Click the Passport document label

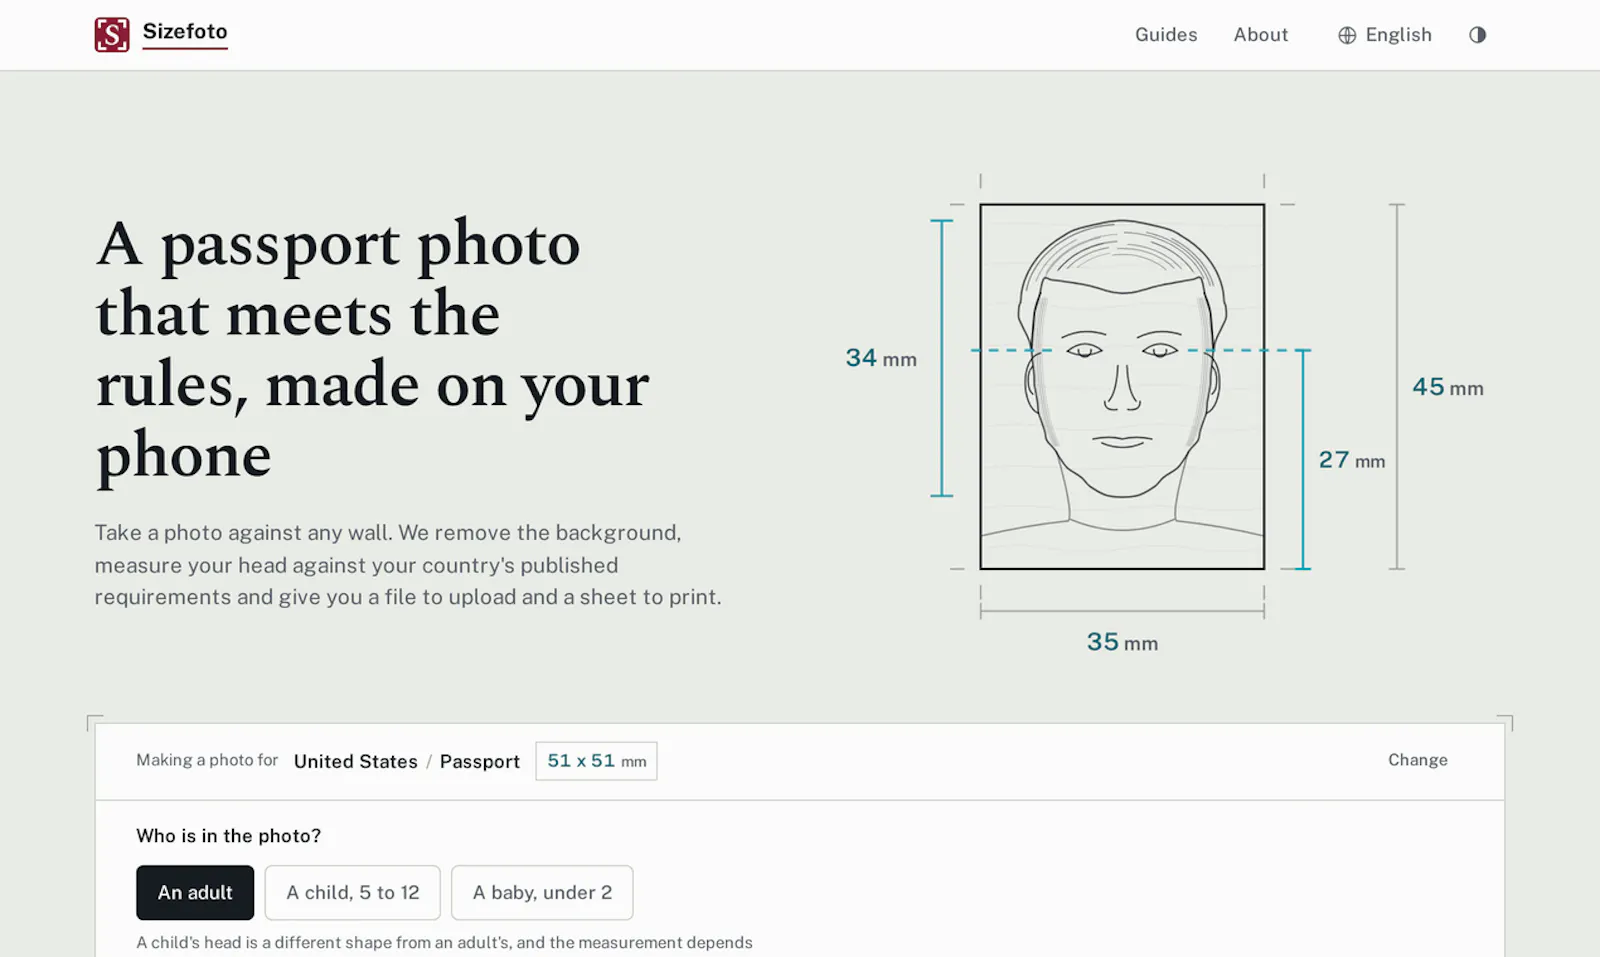point(480,762)
